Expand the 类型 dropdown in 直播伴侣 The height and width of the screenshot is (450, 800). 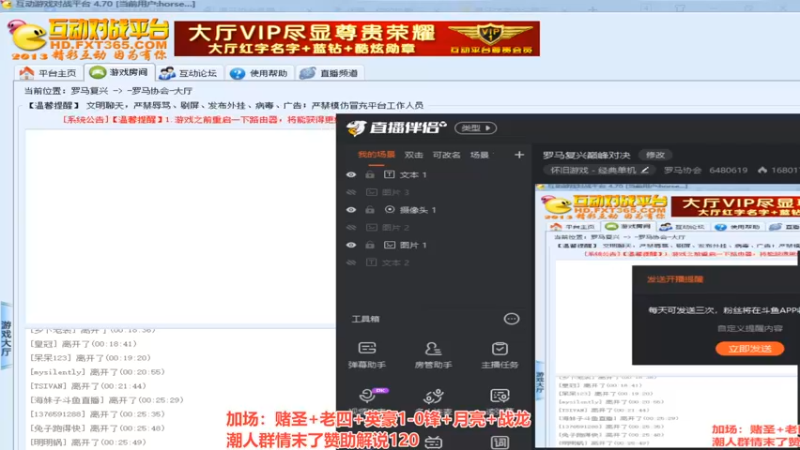coord(476,128)
